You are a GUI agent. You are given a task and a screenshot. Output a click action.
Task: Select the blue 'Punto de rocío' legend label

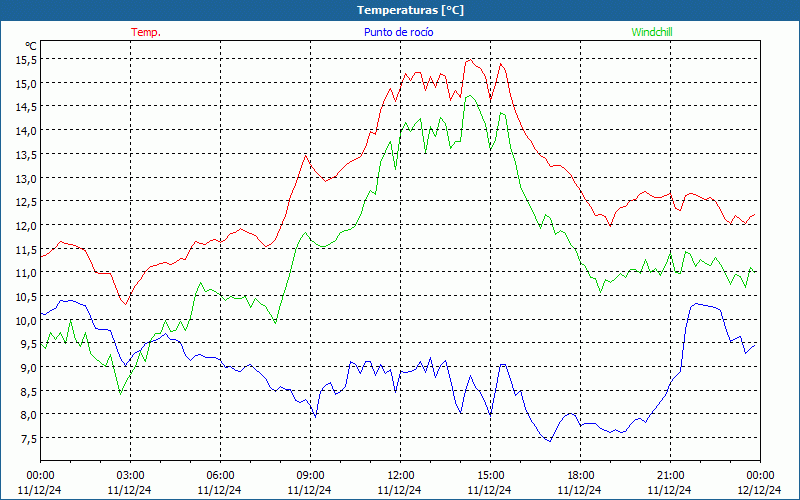pos(398,32)
